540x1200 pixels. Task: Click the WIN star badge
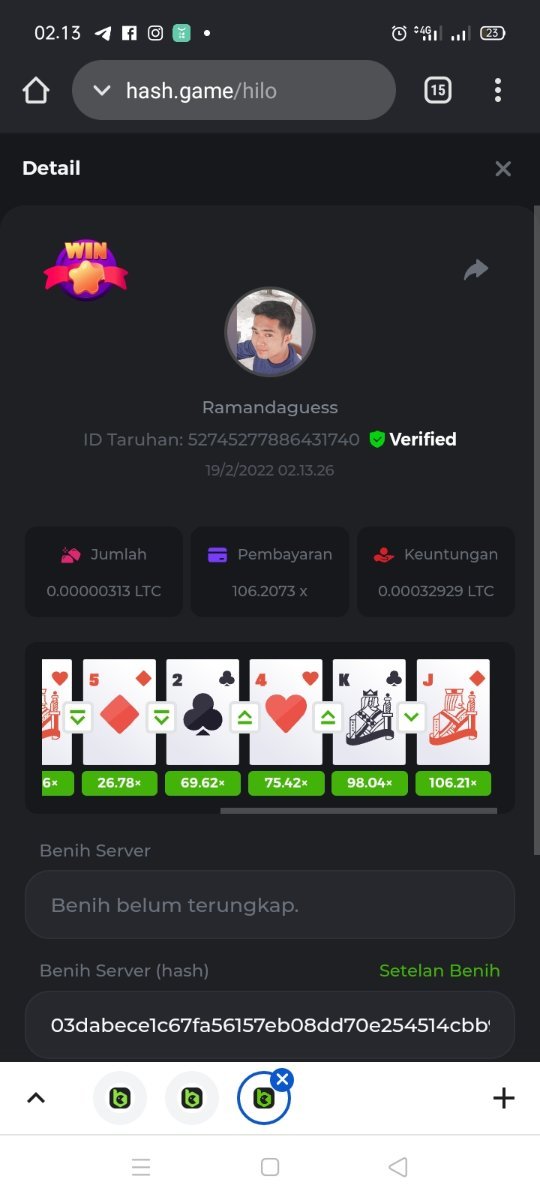pos(86,268)
